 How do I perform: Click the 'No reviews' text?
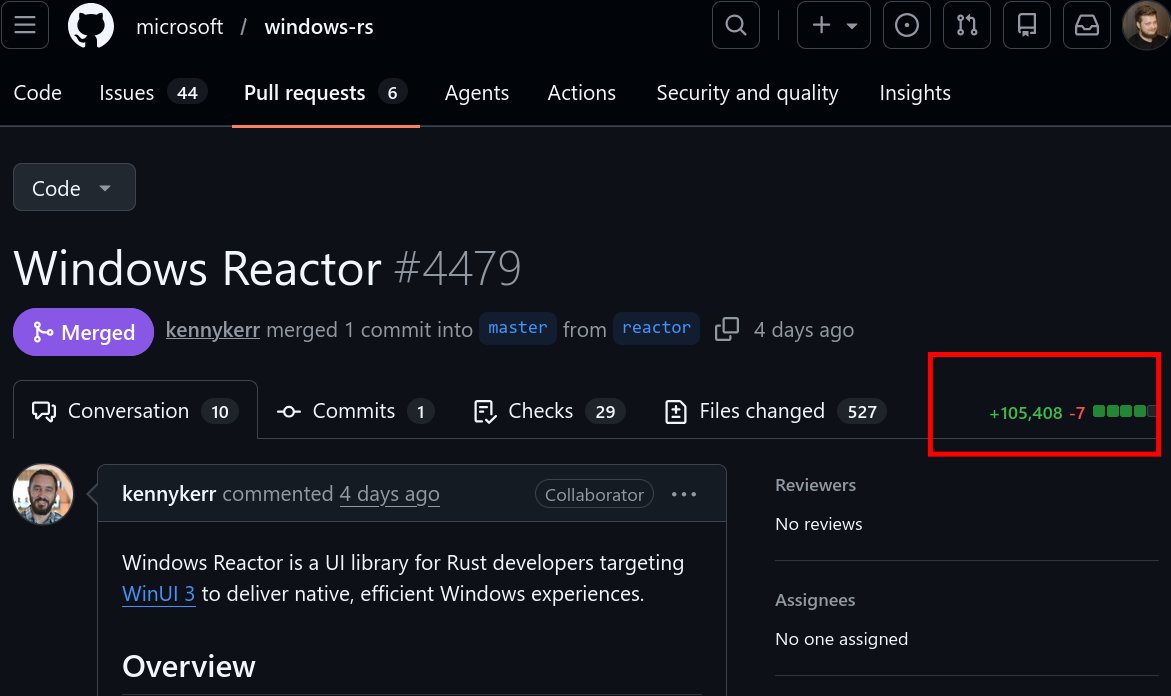click(x=819, y=524)
